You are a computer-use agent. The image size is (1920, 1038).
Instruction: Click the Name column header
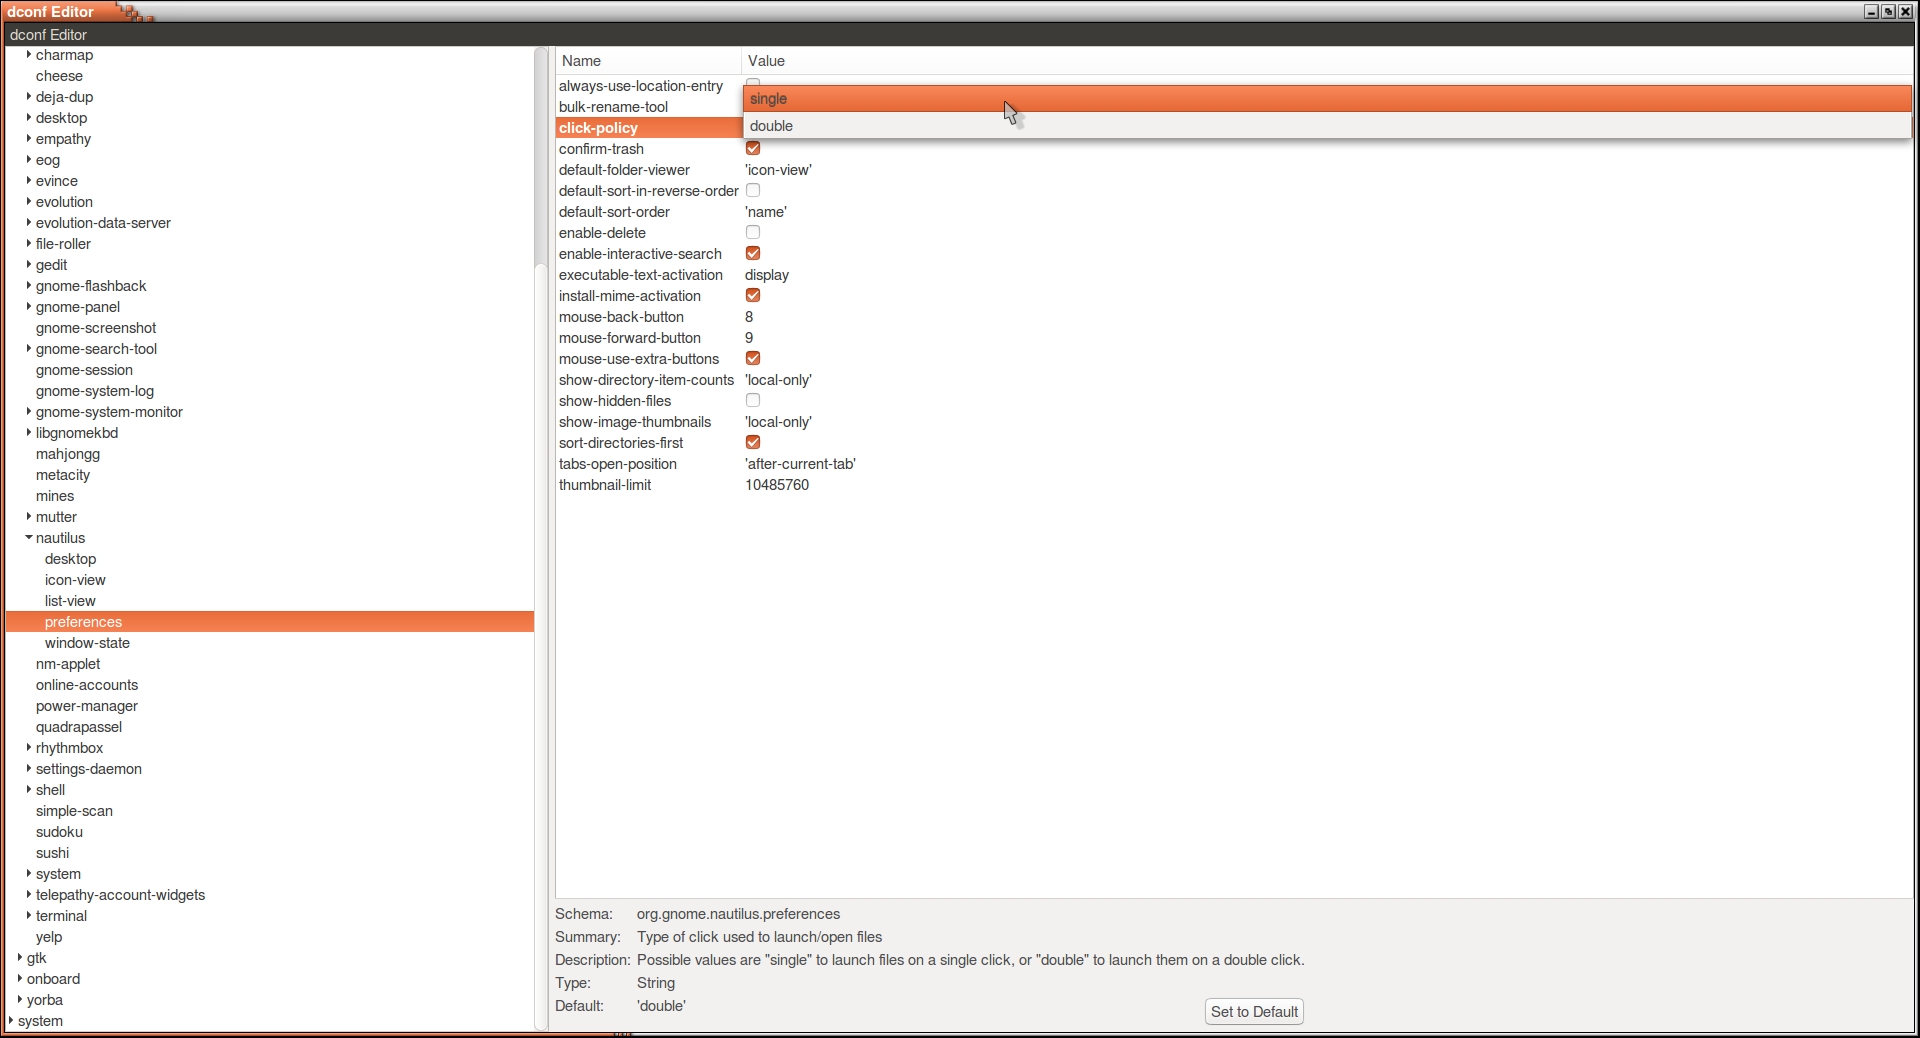point(648,61)
